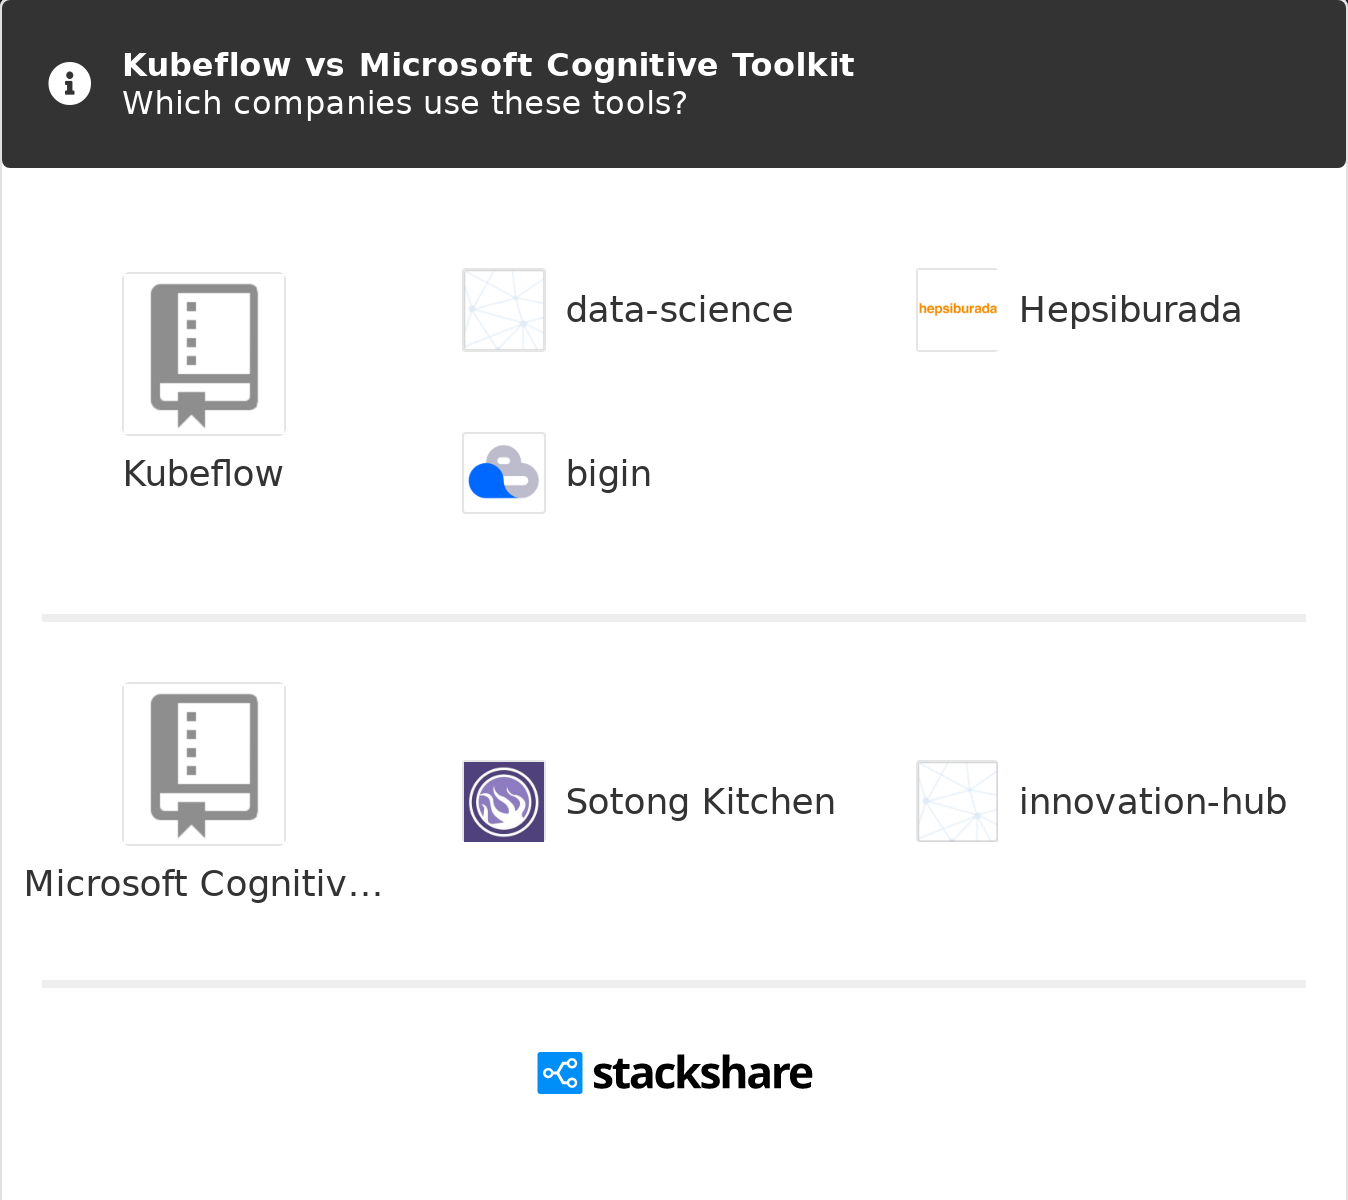Click the stackshare wordmark text
Viewport: 1348px width, 1200px height.
(x=702, y=1074)
